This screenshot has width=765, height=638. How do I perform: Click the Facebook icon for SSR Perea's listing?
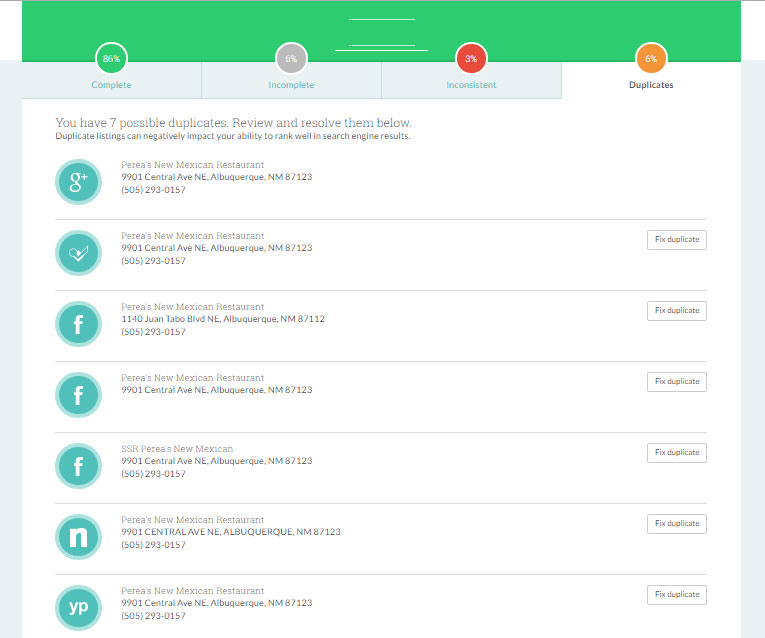click(78, 466)
